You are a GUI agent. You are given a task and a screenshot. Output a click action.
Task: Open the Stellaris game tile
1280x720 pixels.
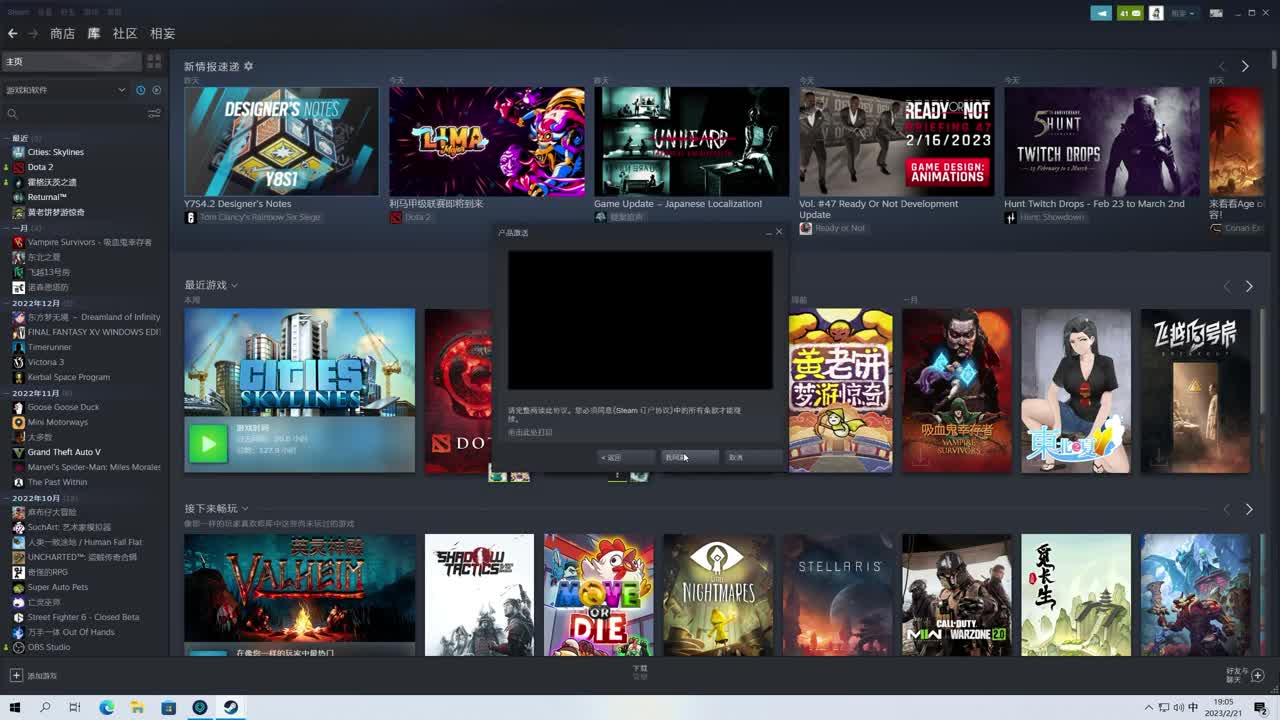(837, 595)
